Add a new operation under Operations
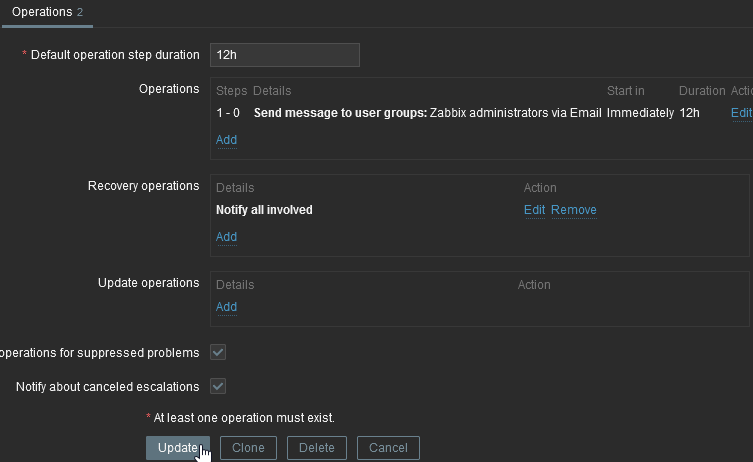The height and width of the screenshot is (462, 753). pos(227,140)
